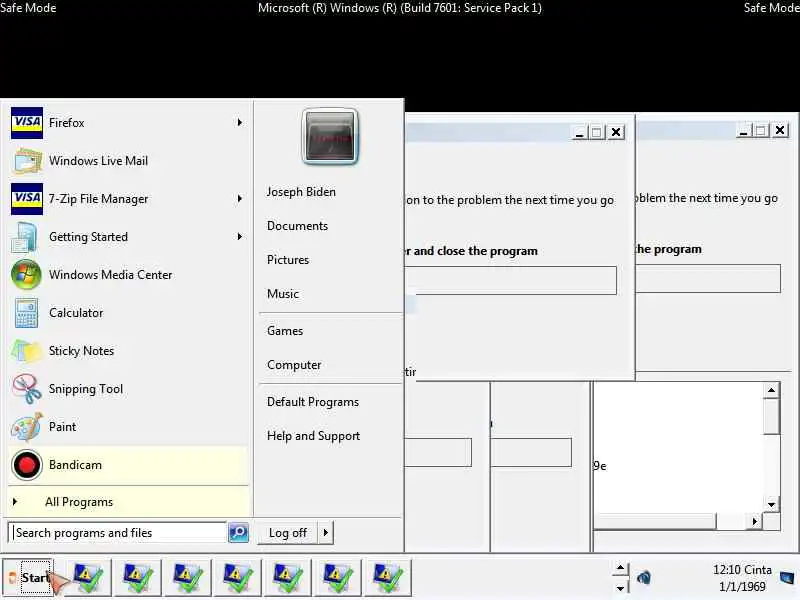This screenshot has width=800, height=600.
Task: Open Documents
Action: (x=297, y=226)
